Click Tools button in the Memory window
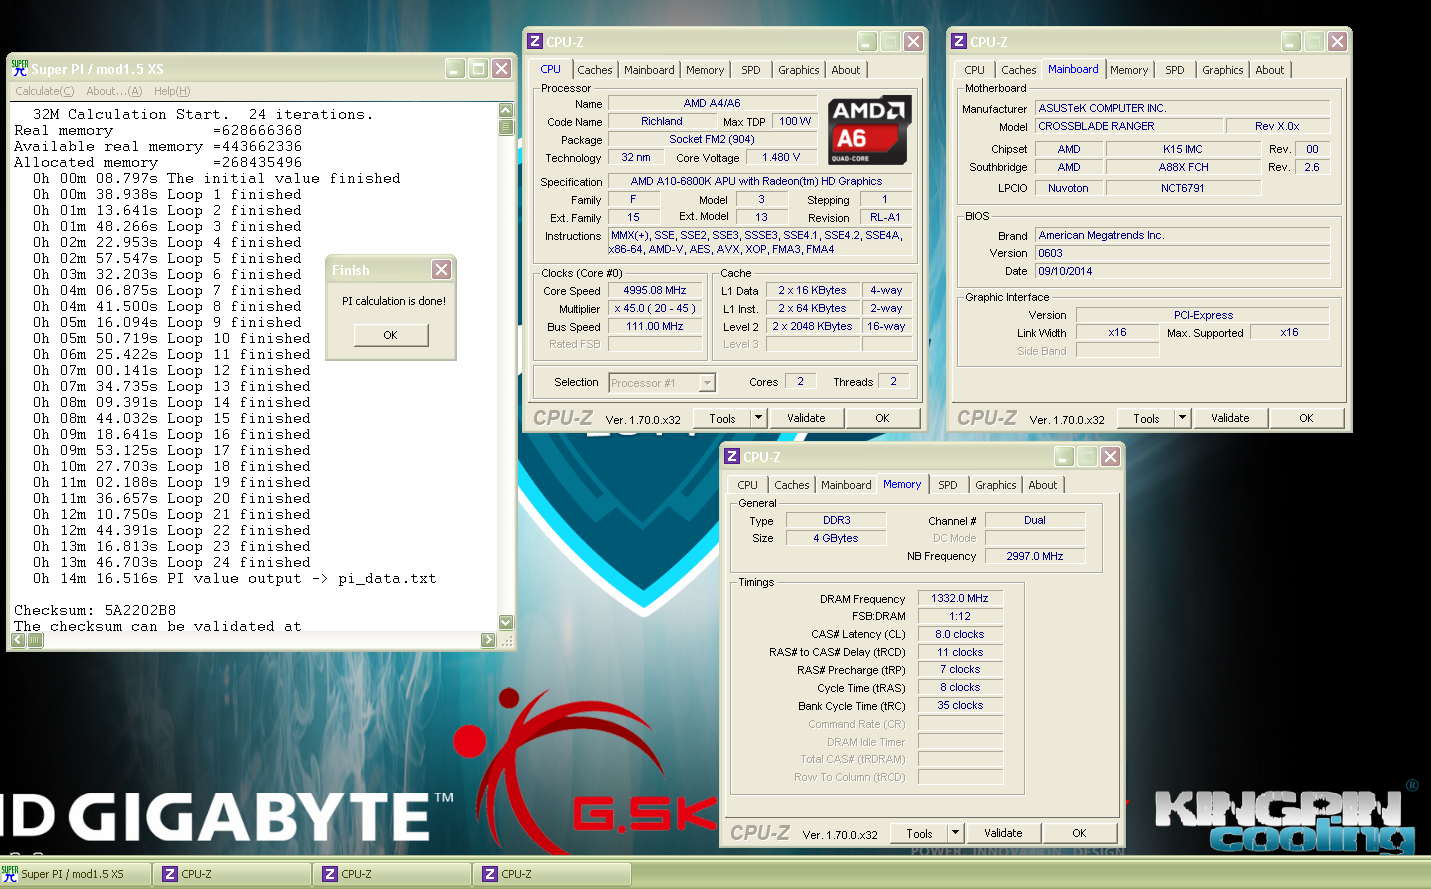 coord(919,833)
